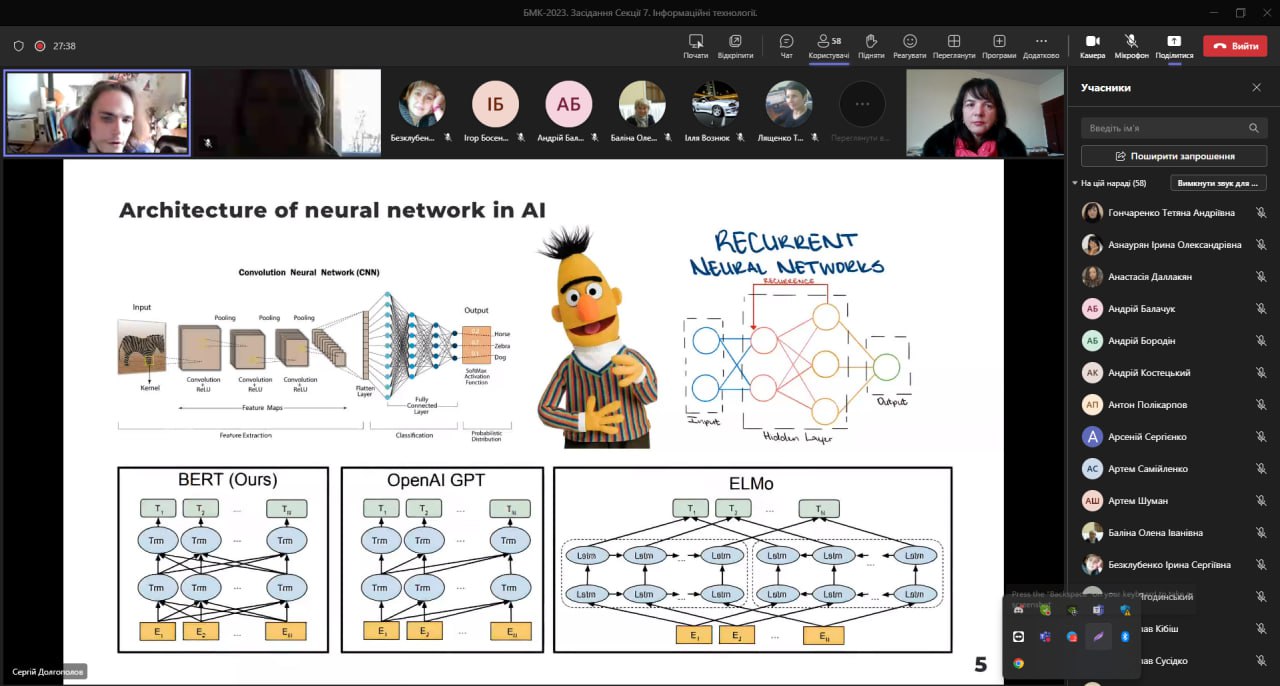Click the Безклубенко avatar tile
The height and width of the screenshot is (686, 1280).
422,104
